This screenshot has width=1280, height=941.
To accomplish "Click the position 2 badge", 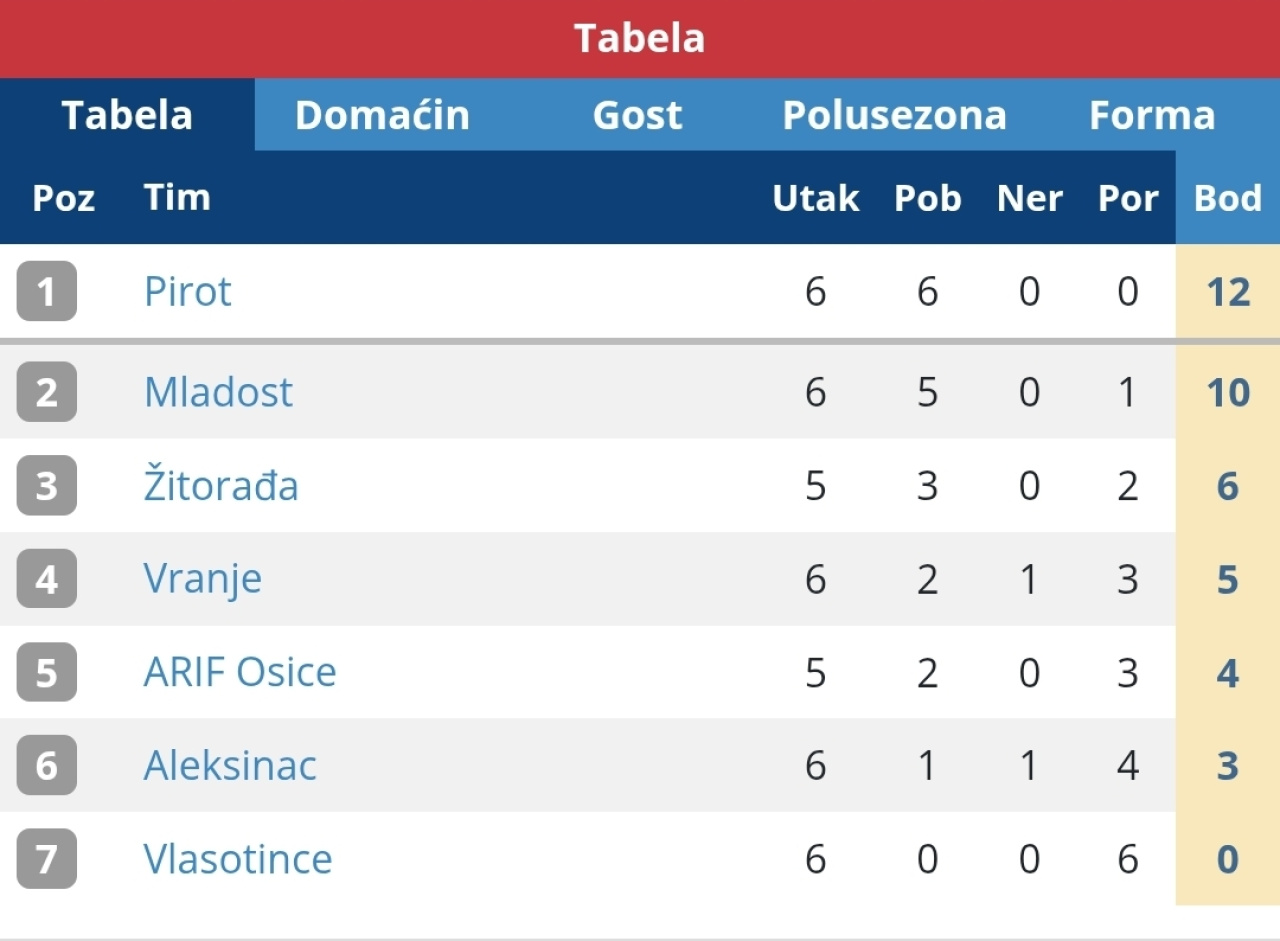I will click(47, 392).
